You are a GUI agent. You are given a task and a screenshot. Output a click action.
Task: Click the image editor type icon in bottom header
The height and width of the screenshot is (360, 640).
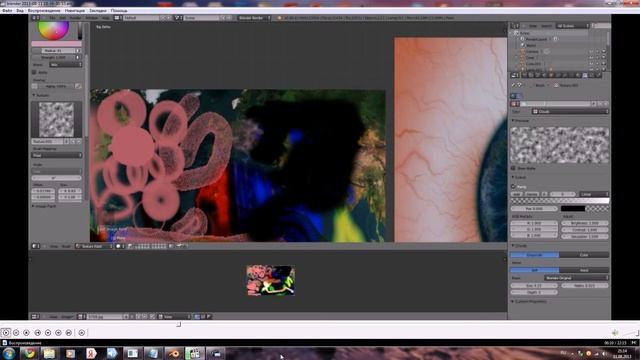pos(36,316)
